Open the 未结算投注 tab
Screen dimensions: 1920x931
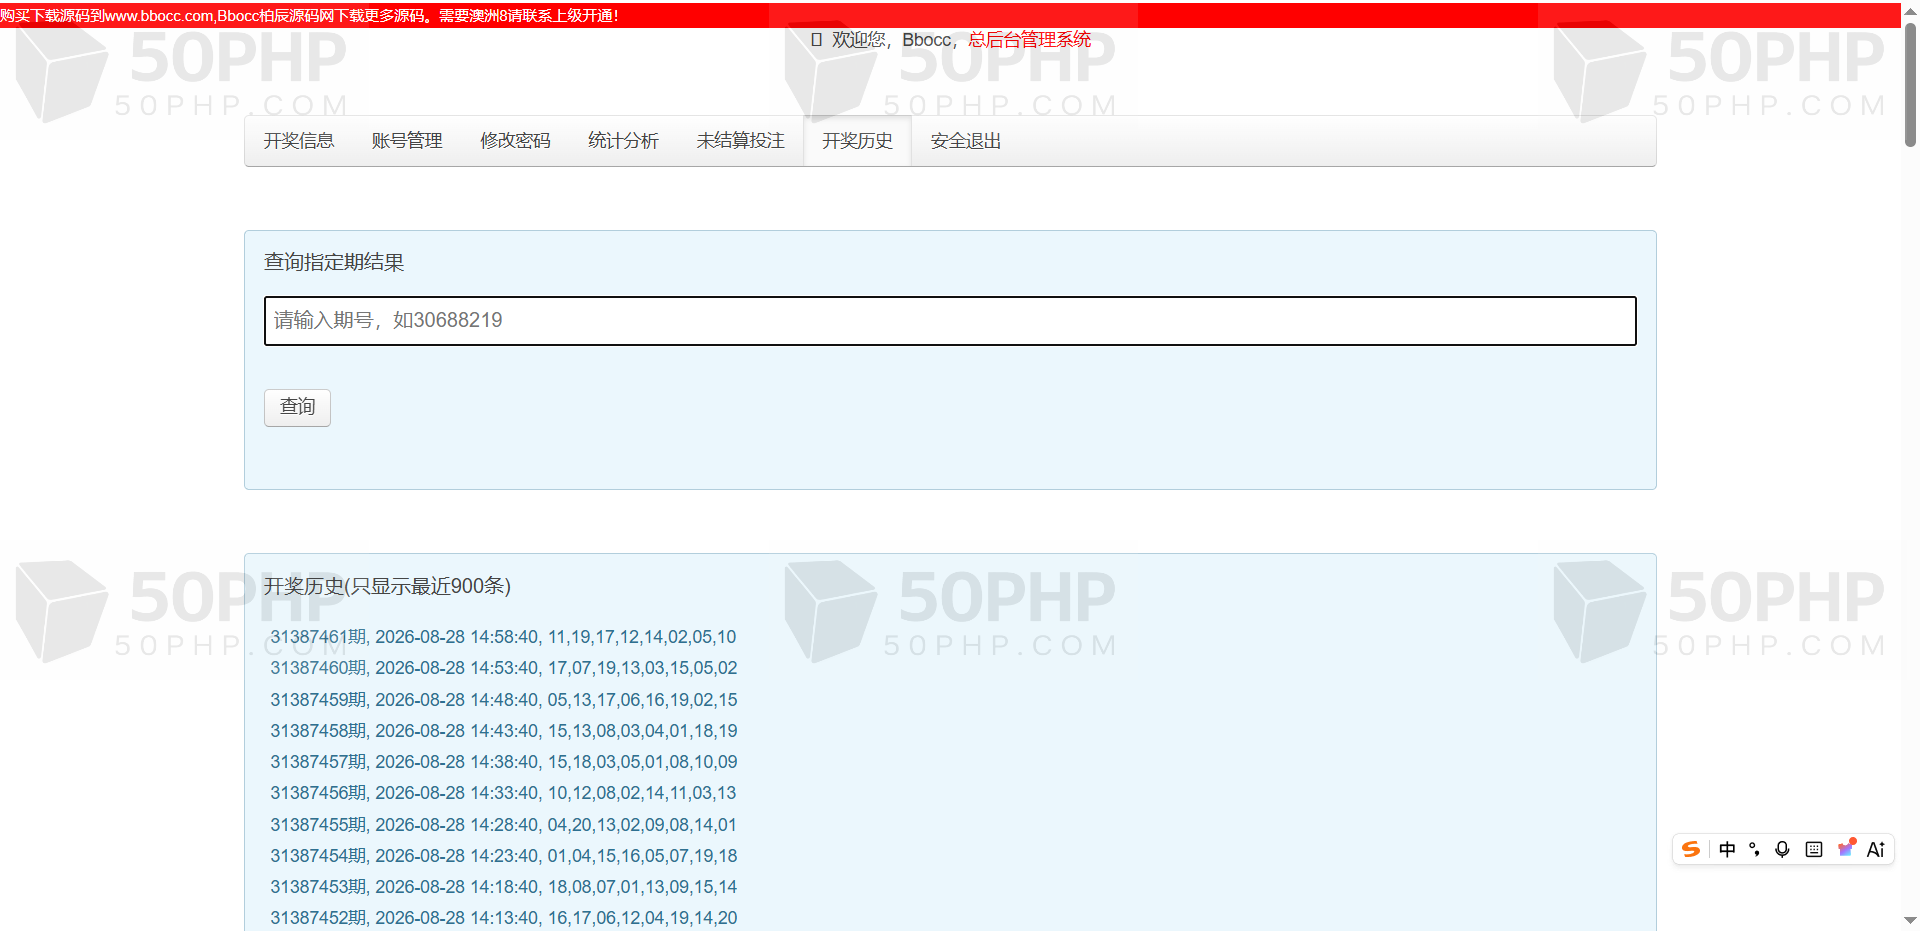tap(741, 141)
